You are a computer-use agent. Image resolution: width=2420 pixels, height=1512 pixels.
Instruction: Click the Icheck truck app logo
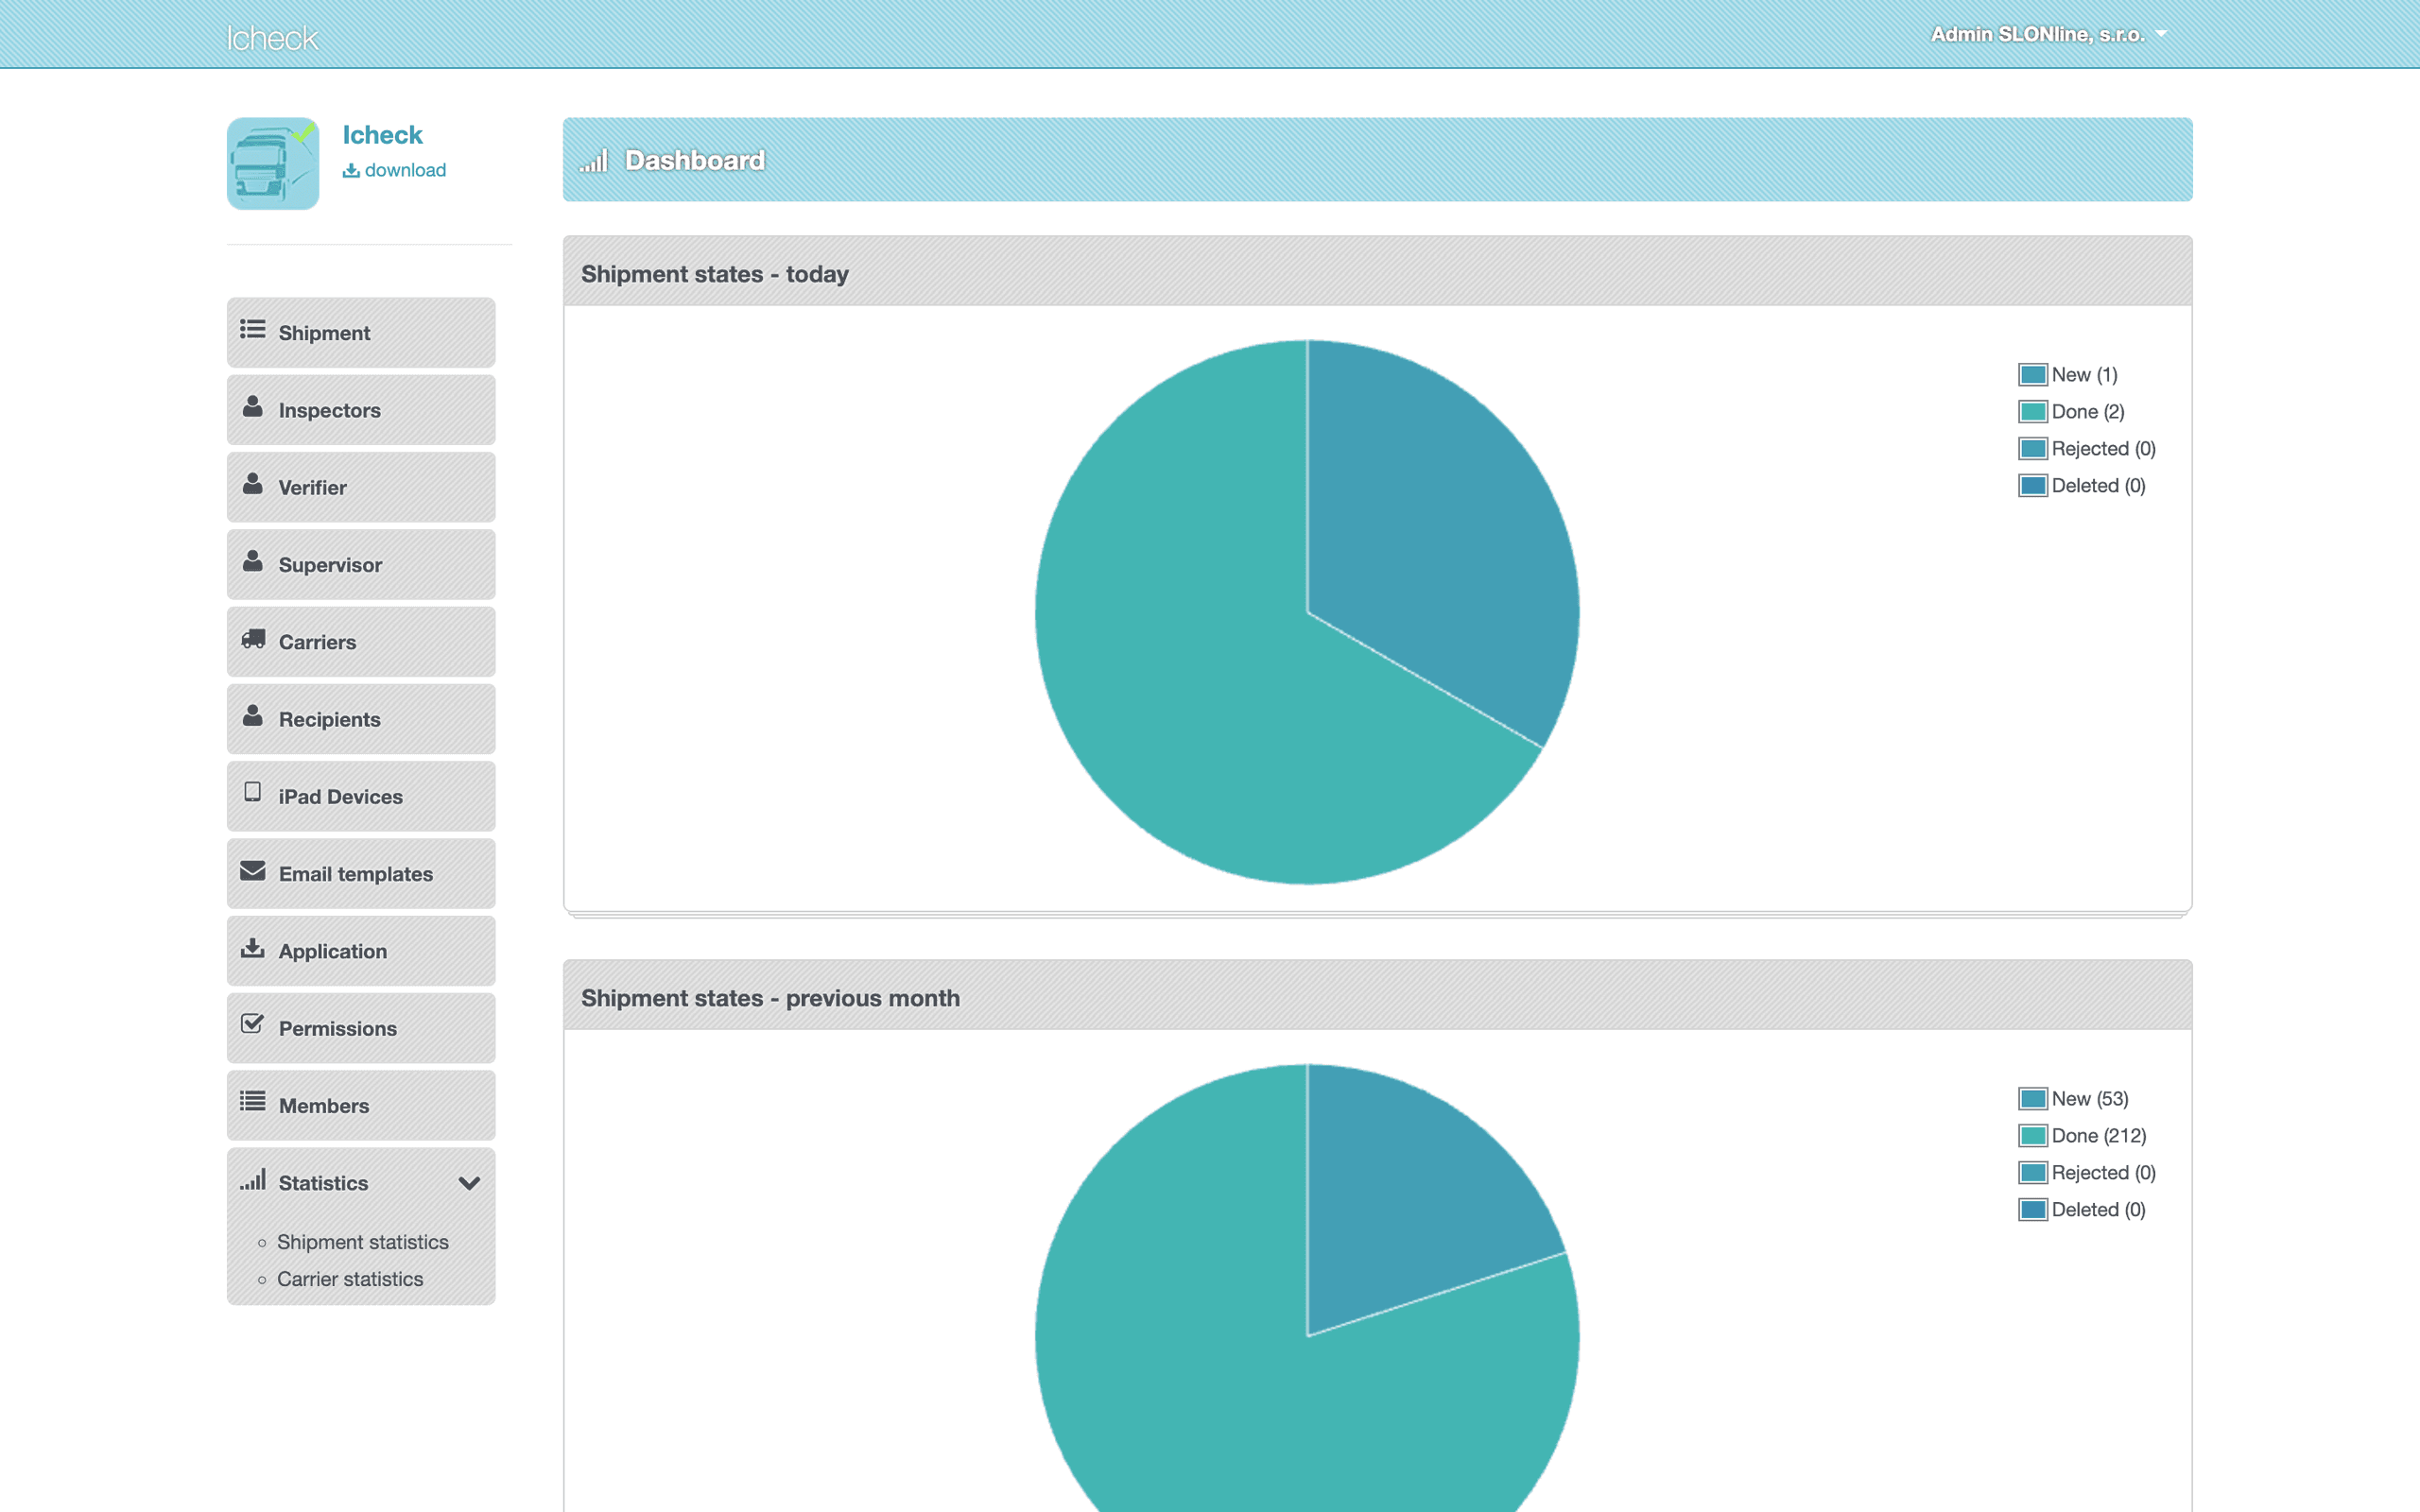pyautogui.click(x=273, y=164)
